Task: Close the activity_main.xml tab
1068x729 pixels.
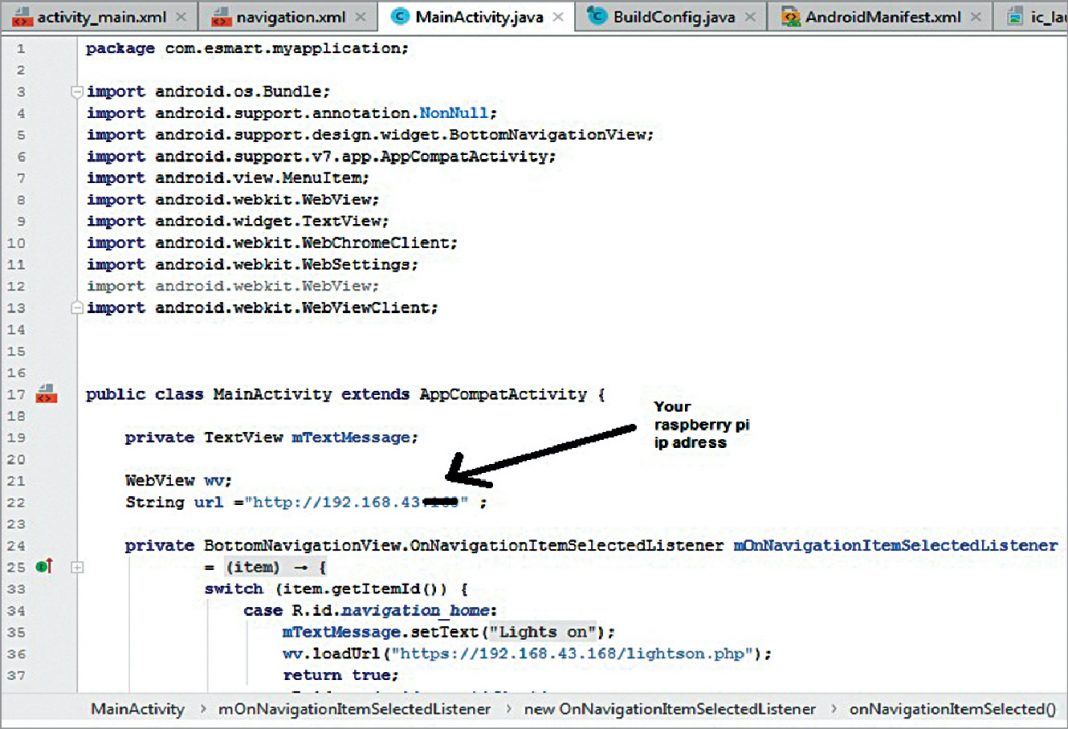Action: [180, 17]
